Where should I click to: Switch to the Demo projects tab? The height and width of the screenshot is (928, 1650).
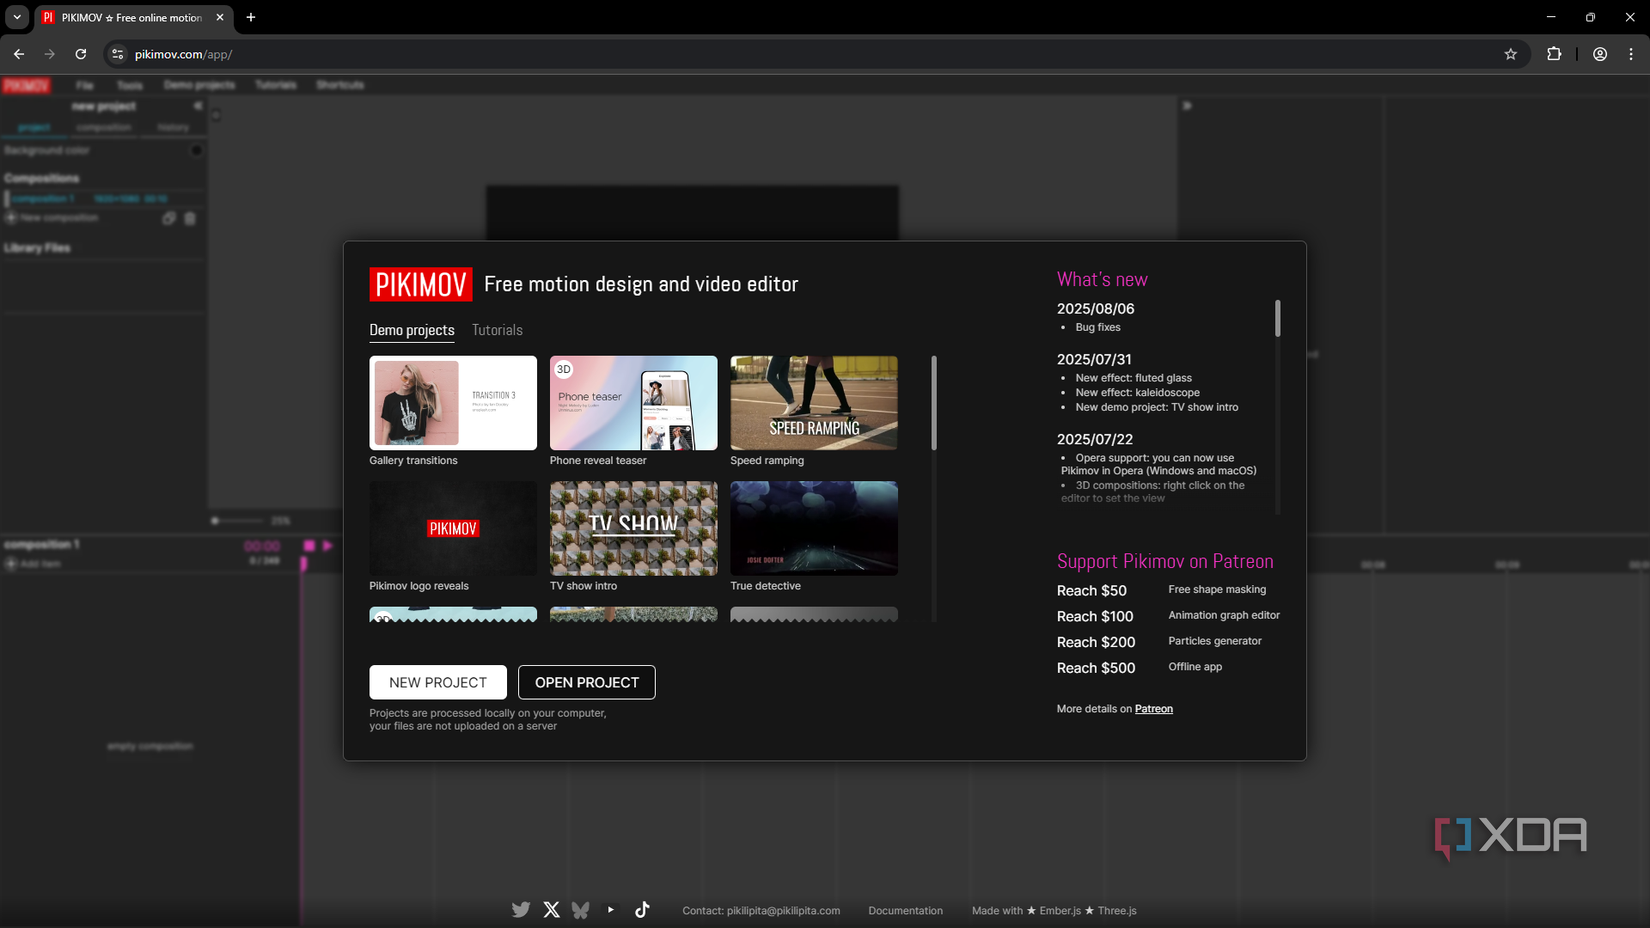coord(412,330)
